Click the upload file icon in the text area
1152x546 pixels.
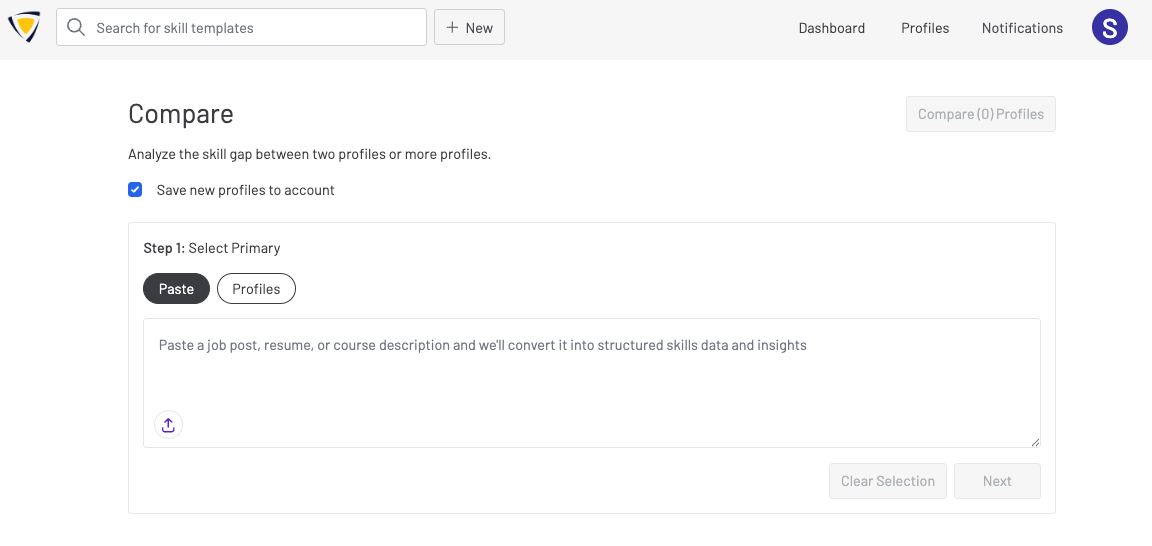[x=168, y=425]
